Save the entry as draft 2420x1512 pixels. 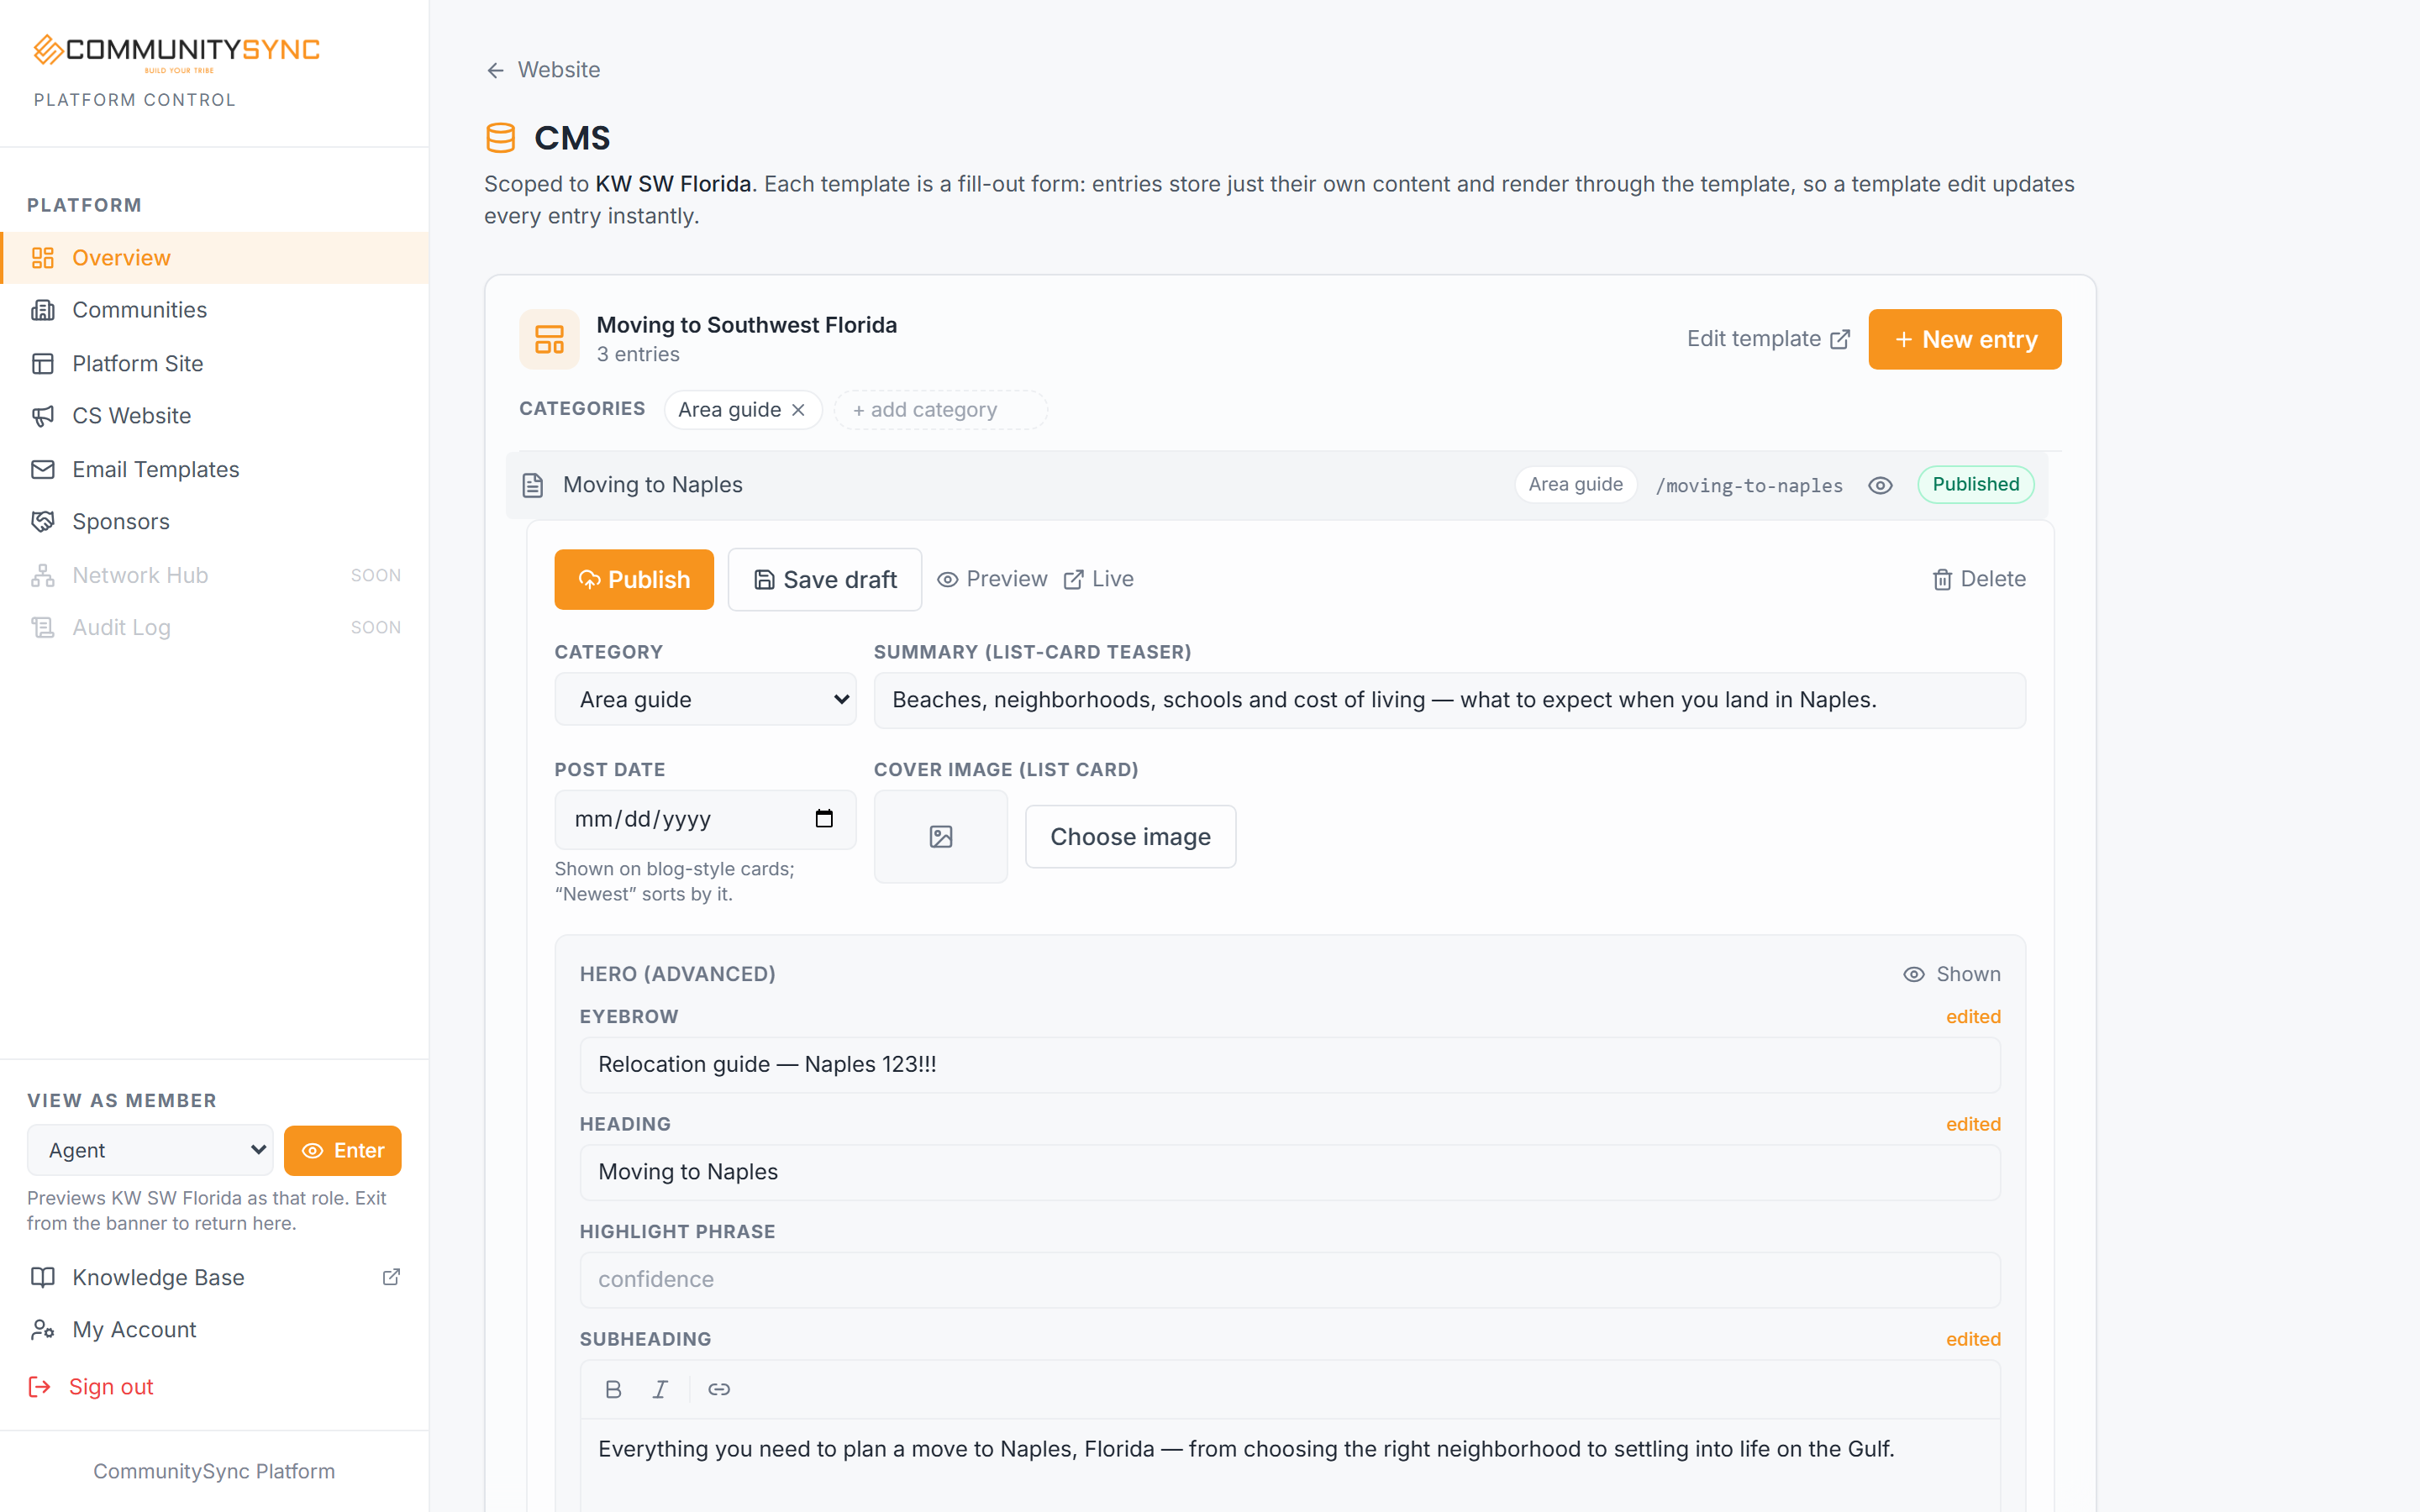tap(824, 579)
